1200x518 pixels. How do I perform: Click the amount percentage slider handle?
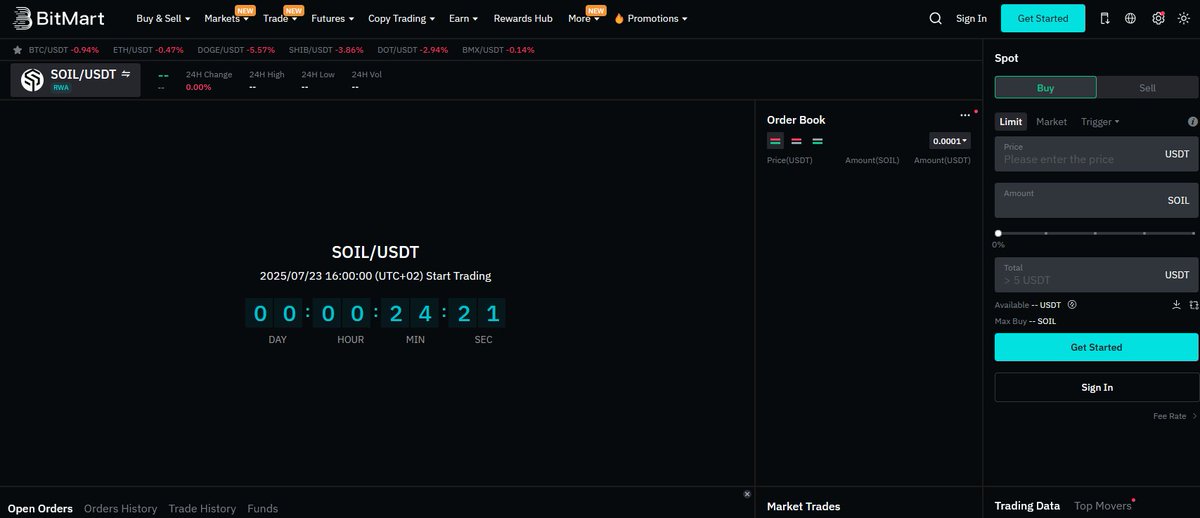click(x=998, y=233)
